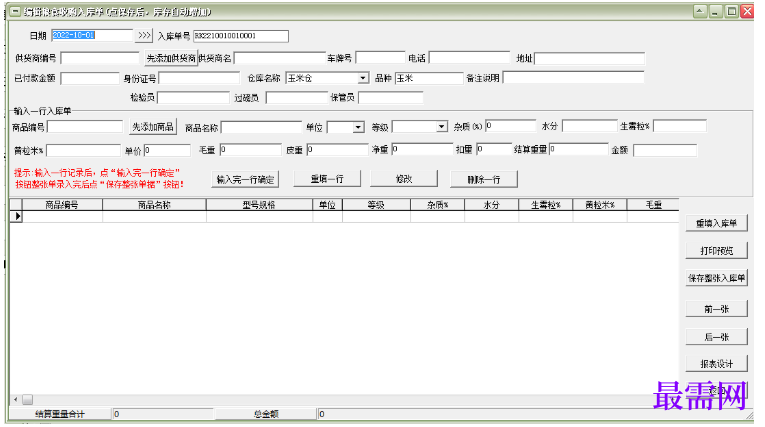Screen dimensions: 765x427
Task: Click the 品种 field showing 玉米
Action: pos(429,78)
